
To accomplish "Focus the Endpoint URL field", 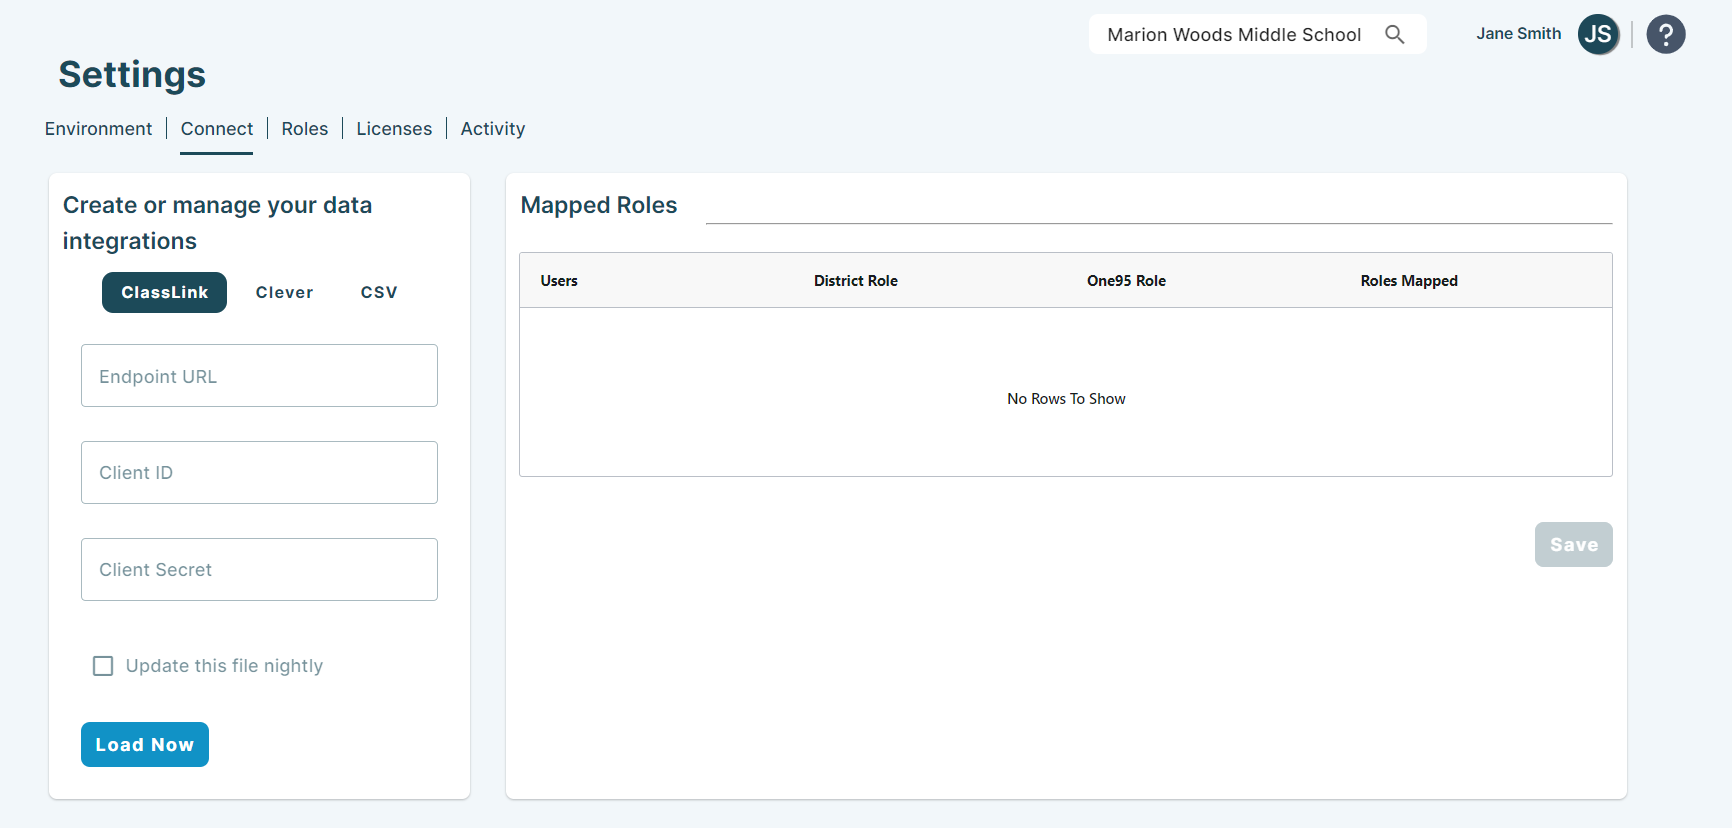I will point(259,376).
